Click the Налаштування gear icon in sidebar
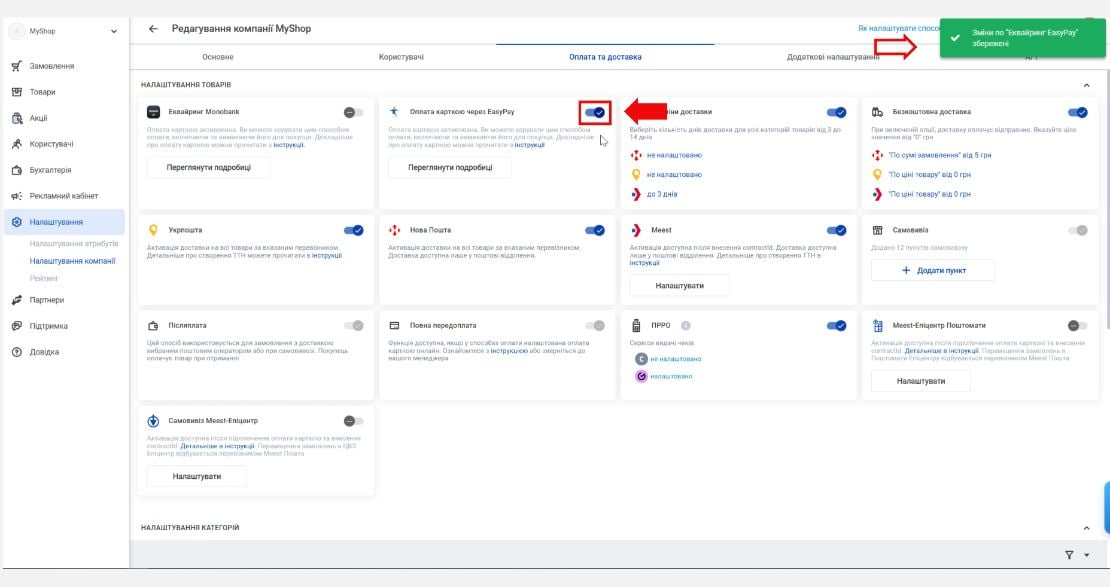Screen dimensions: 1110x587 coord(17,222)
